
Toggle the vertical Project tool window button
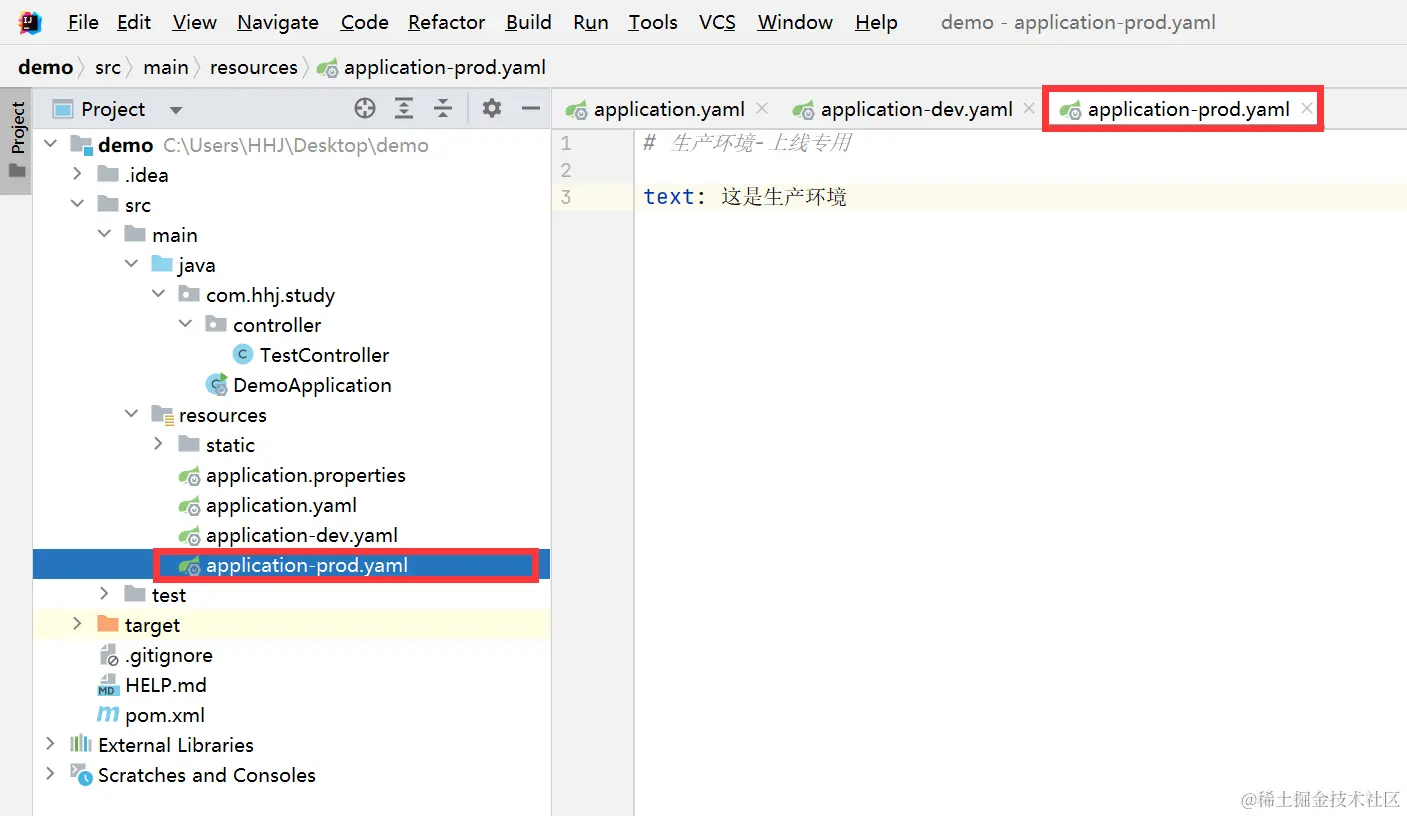17,140
